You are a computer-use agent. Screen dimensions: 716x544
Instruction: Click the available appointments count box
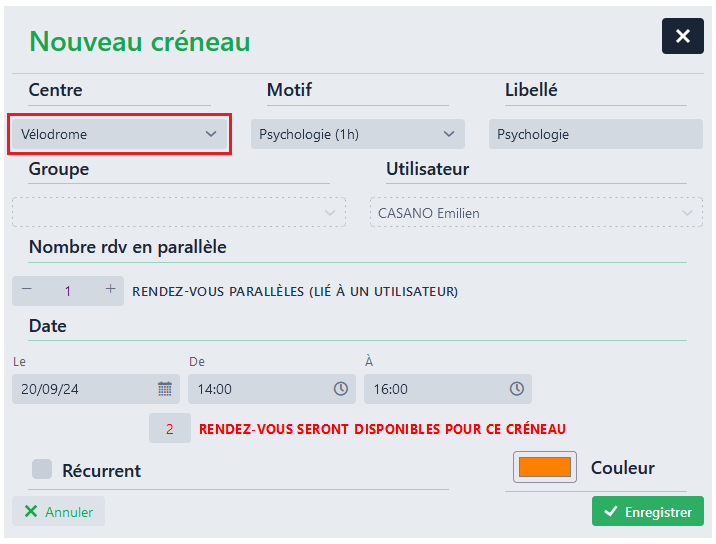(x=170, y=429)
